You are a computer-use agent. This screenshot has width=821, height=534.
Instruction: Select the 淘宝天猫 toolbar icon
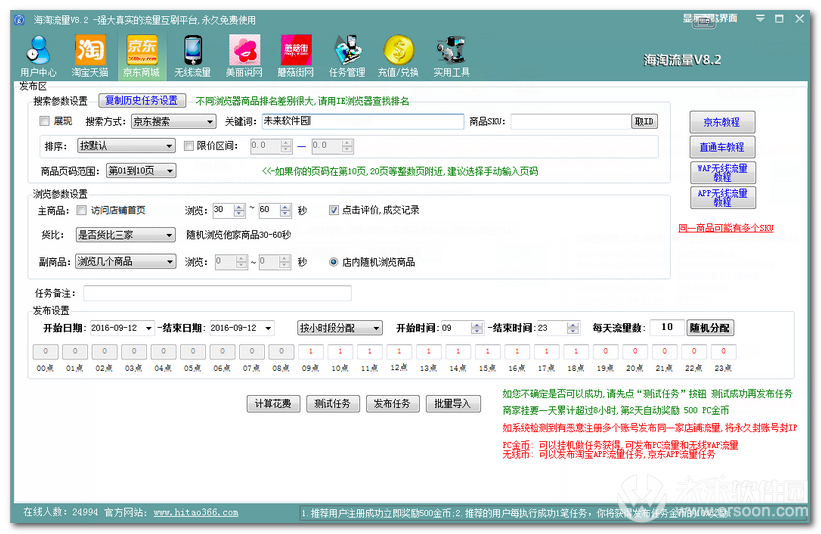pyautogui.click(x=90, y=54)
